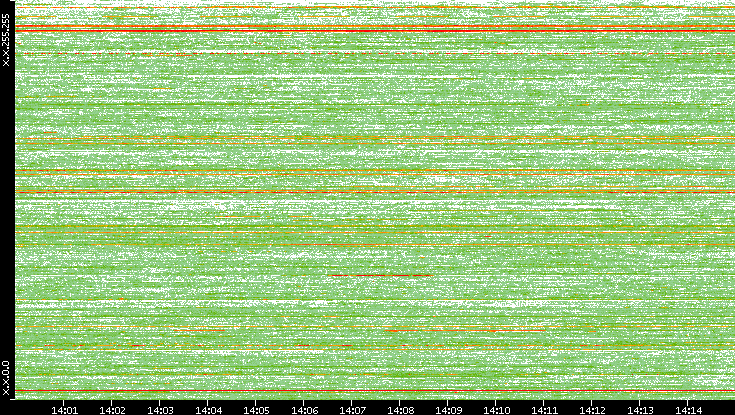Viewport: 735px width, 415px height.
Task: Click the 14:07 time axis label
Action: (352, 410)
